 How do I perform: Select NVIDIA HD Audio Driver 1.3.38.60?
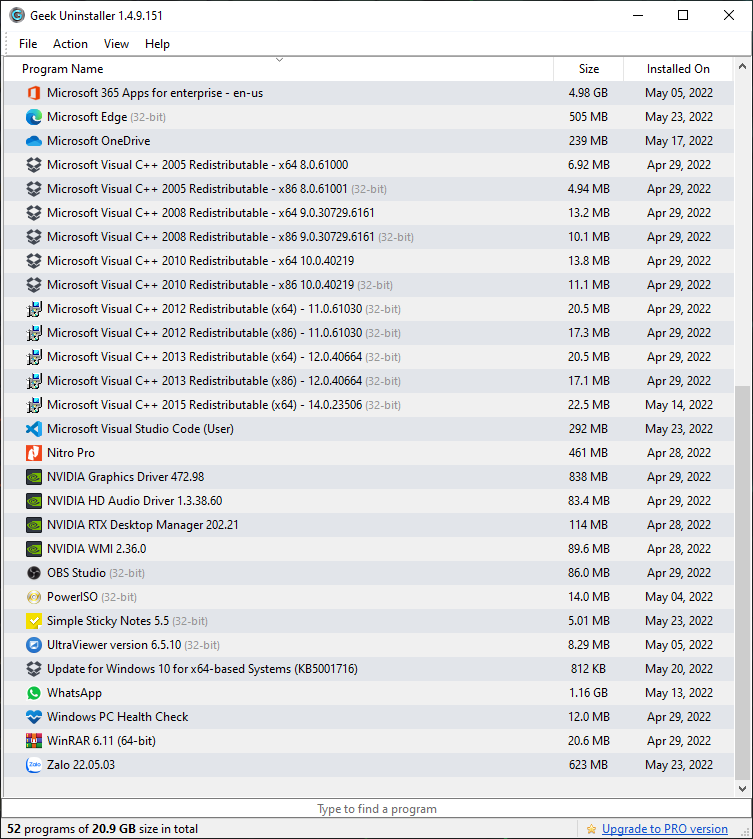coord(369,501)
